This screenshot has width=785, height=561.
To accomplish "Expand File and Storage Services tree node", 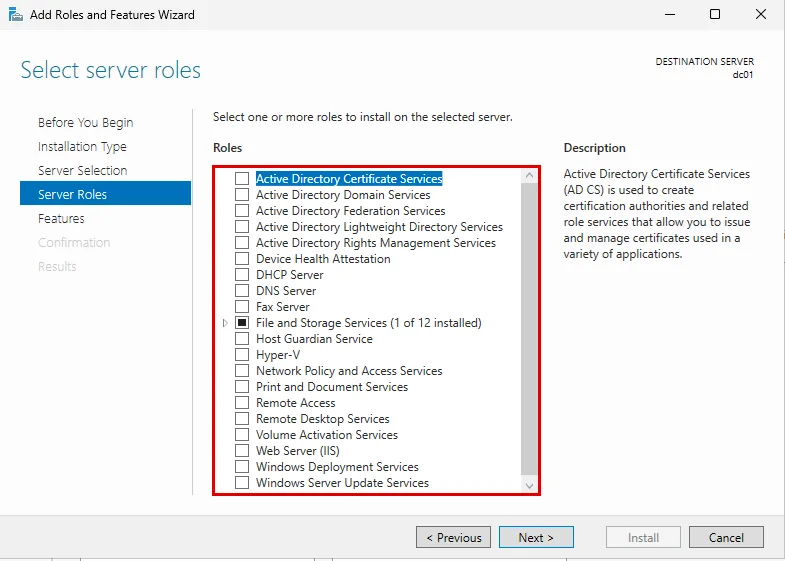I will pos(225,323).
